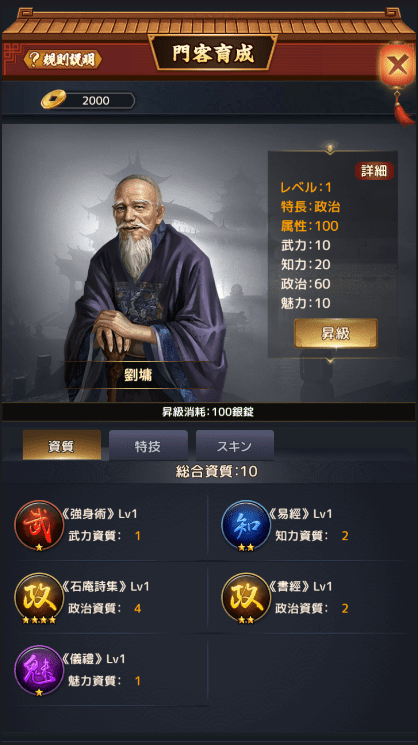This screenshot has height=745, width=418.
Task: Expand the top arrow of stats panel
Action: pos(330,149)
